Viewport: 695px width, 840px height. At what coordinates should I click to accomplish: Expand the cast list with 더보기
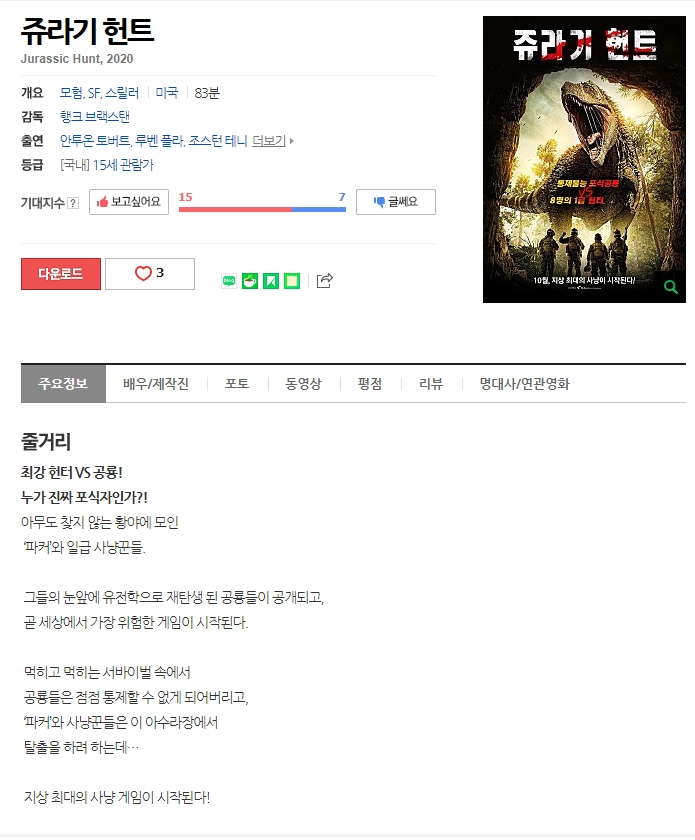pos(272,141)
